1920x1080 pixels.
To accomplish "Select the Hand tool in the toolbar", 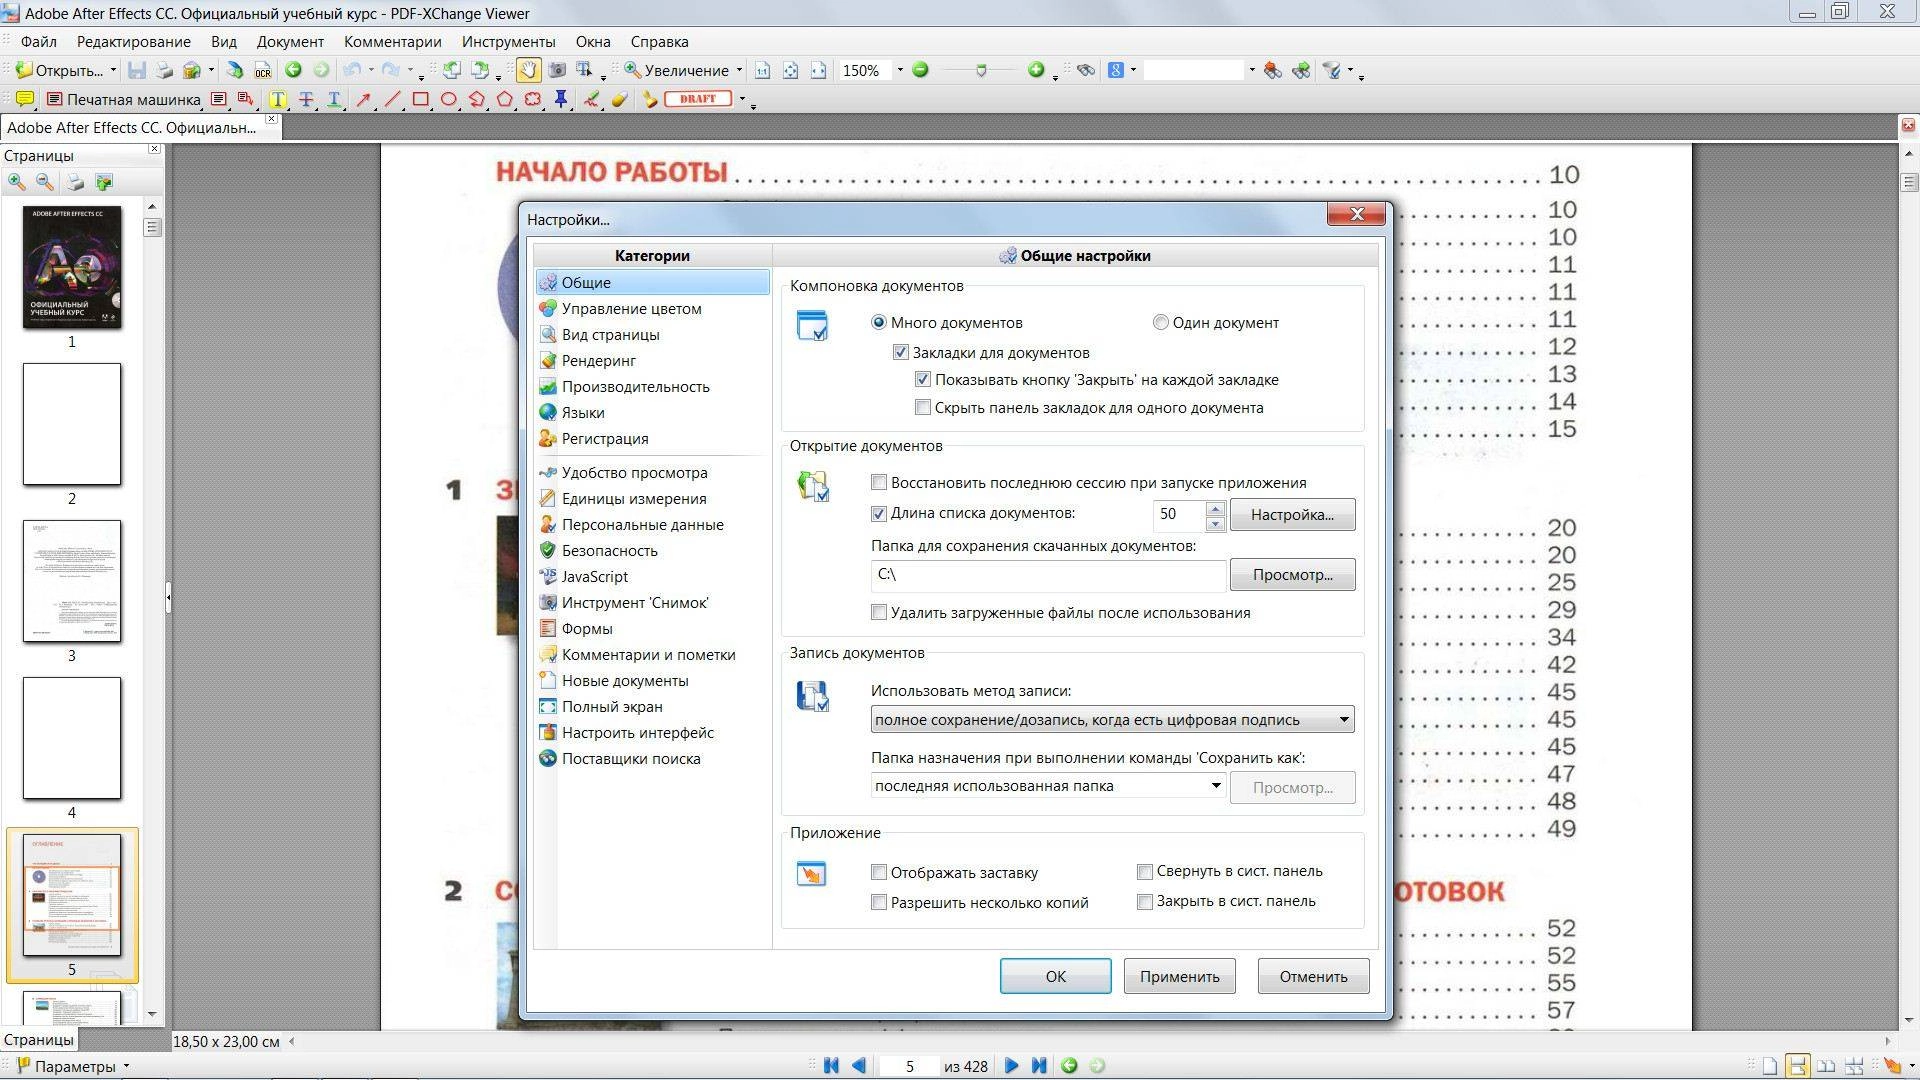I will pyautogui.click(x=528, y=70).
